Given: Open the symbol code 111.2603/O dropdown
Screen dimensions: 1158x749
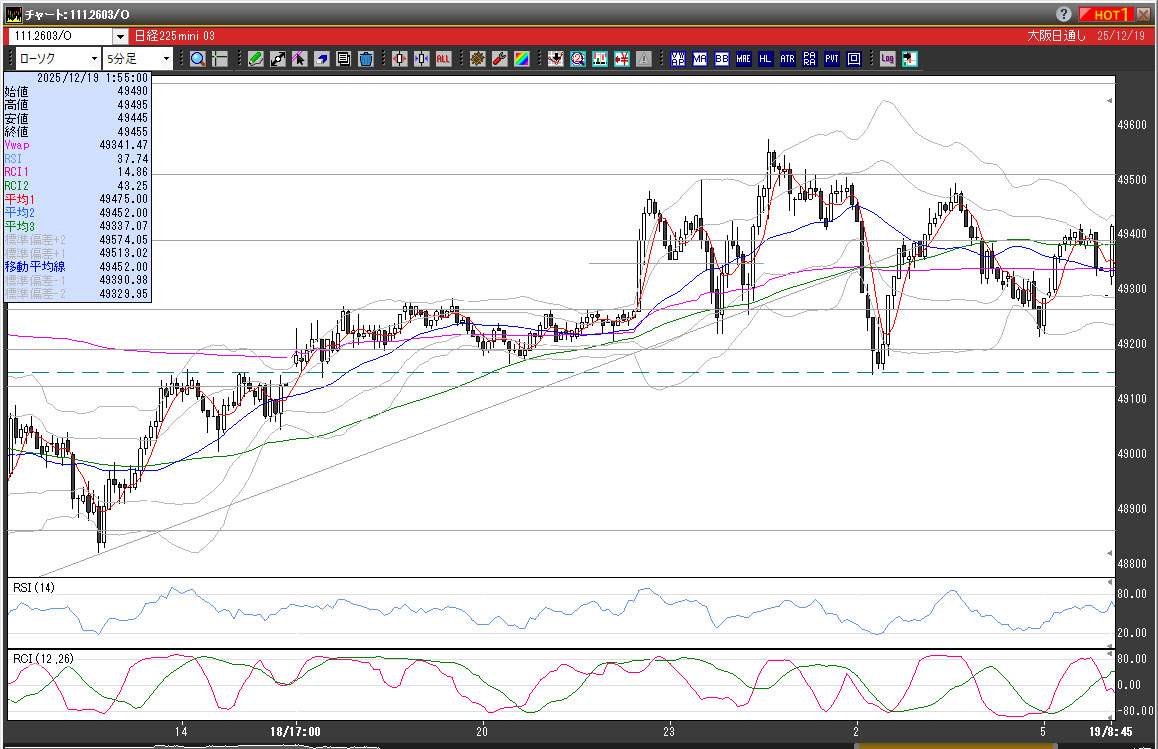Looking at the screenshot, I should [x=120, y=36].
